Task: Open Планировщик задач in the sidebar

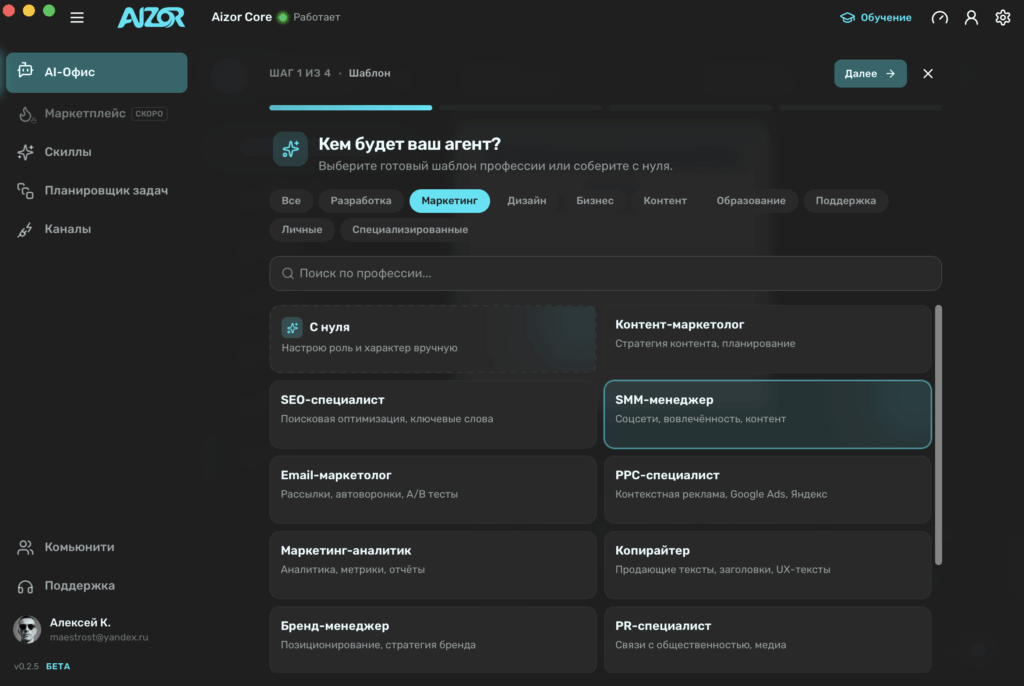Action: [x=97, y=191]
